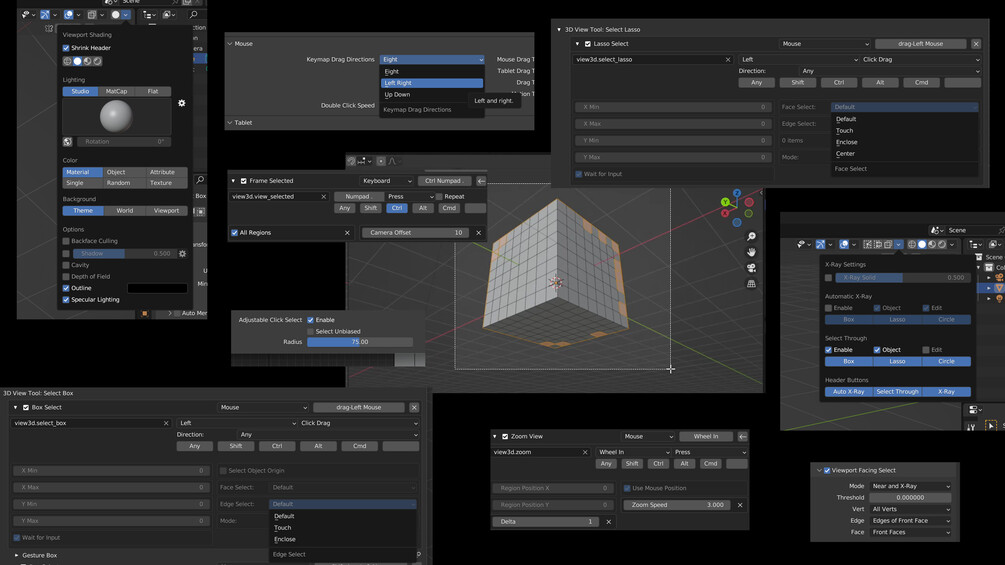Open Mode dropdown Near and X-Ray
1005x565 pixels.
[x=910, y=486]
